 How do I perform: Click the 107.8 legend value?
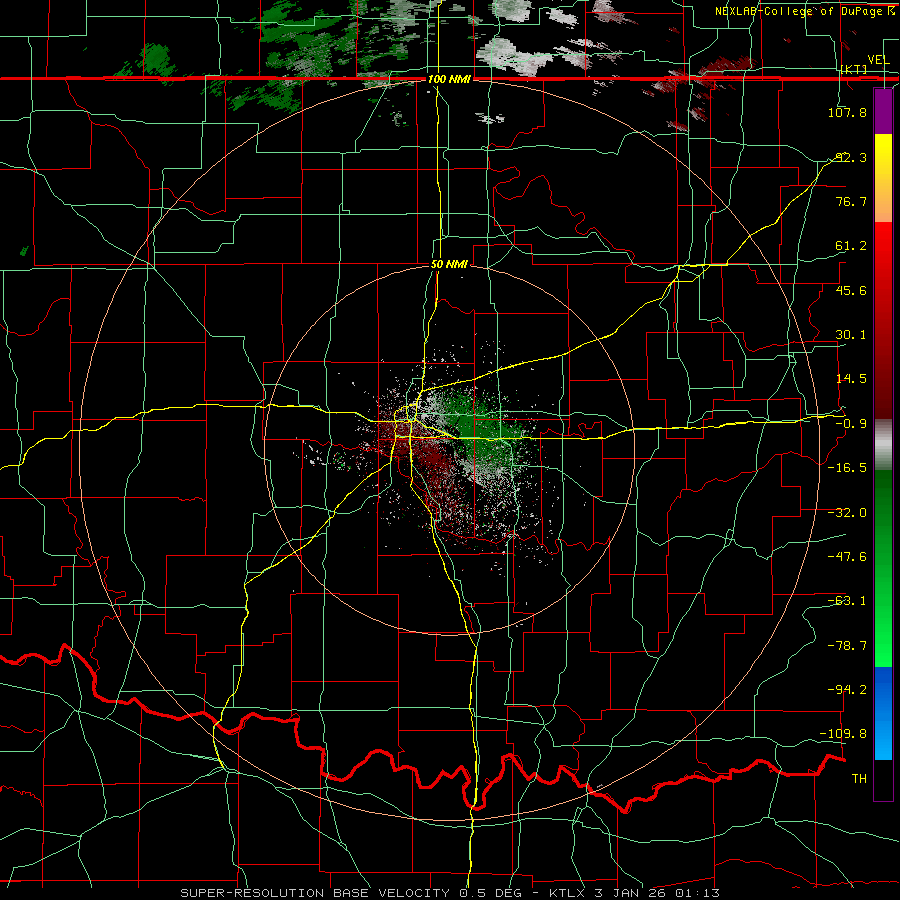coord(847,112)
